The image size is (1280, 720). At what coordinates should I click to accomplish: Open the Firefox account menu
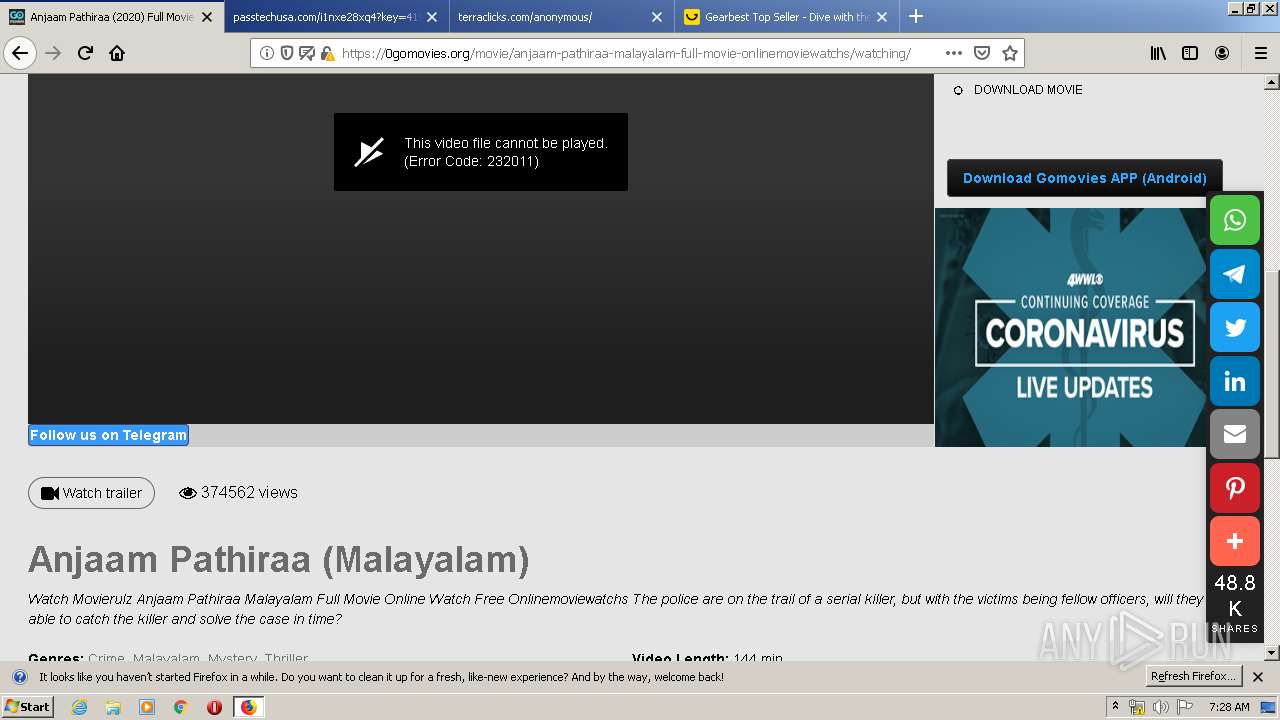click(1222, 53)
